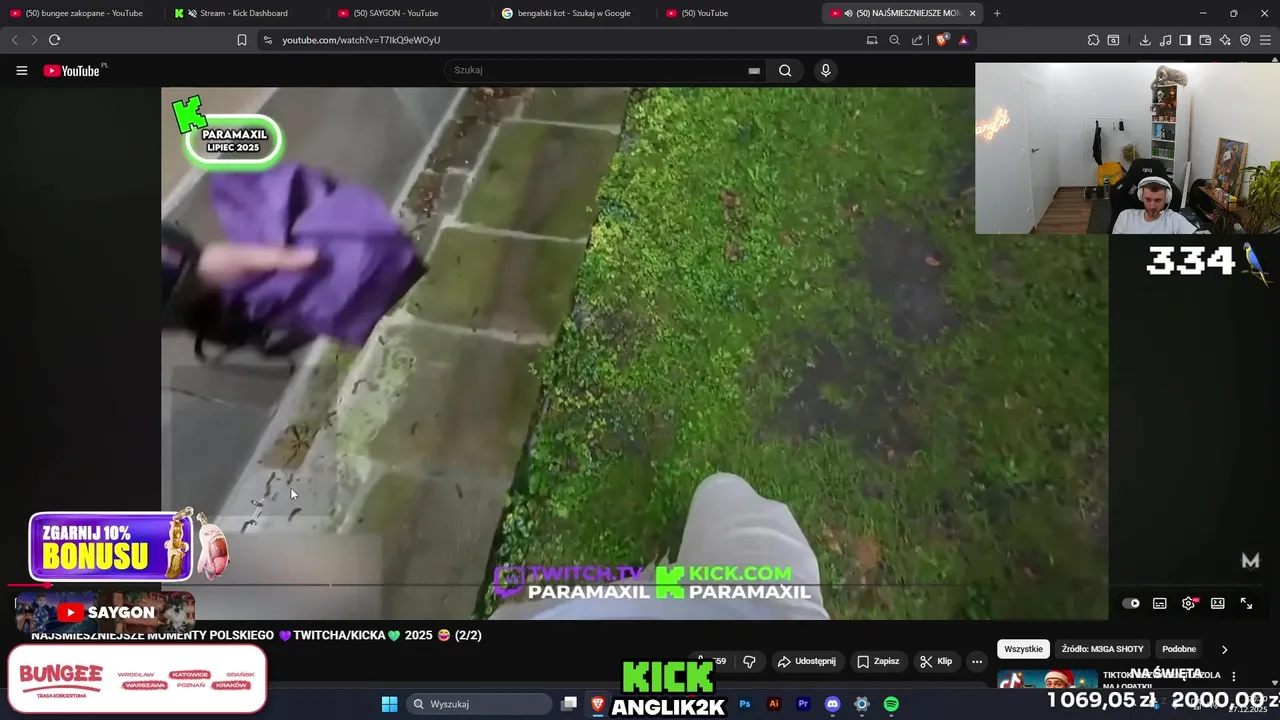Start voice search with the microphone icon
Image resolution: width=1280 pixels, height=720 pixels.
825,70
